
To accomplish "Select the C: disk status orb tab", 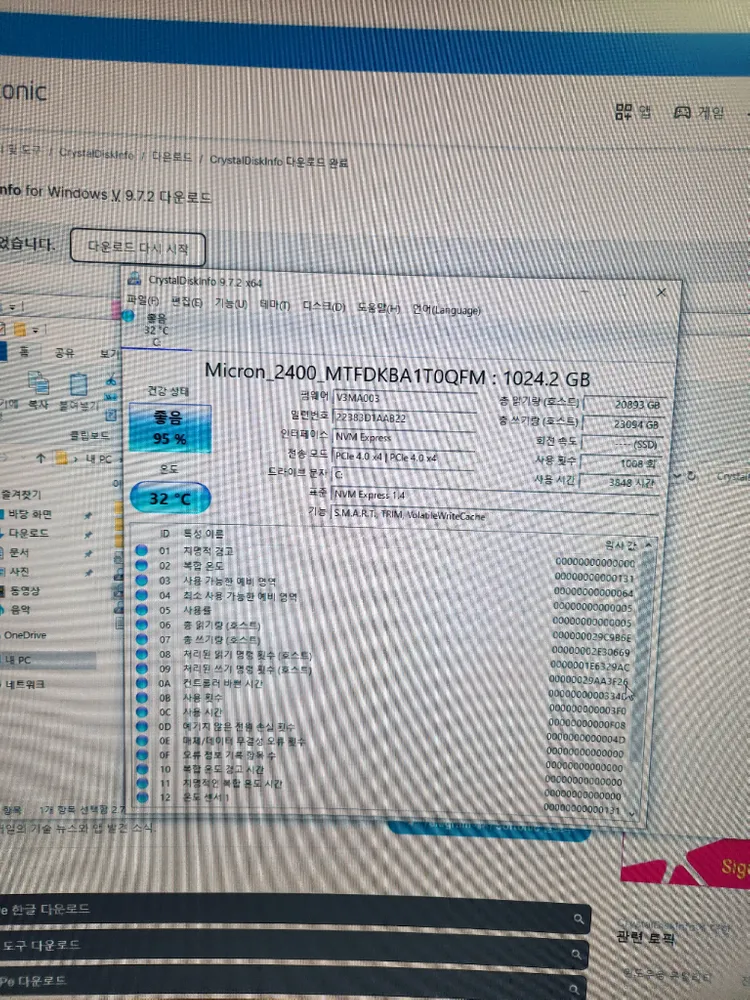I will click(x=129, y=316).
